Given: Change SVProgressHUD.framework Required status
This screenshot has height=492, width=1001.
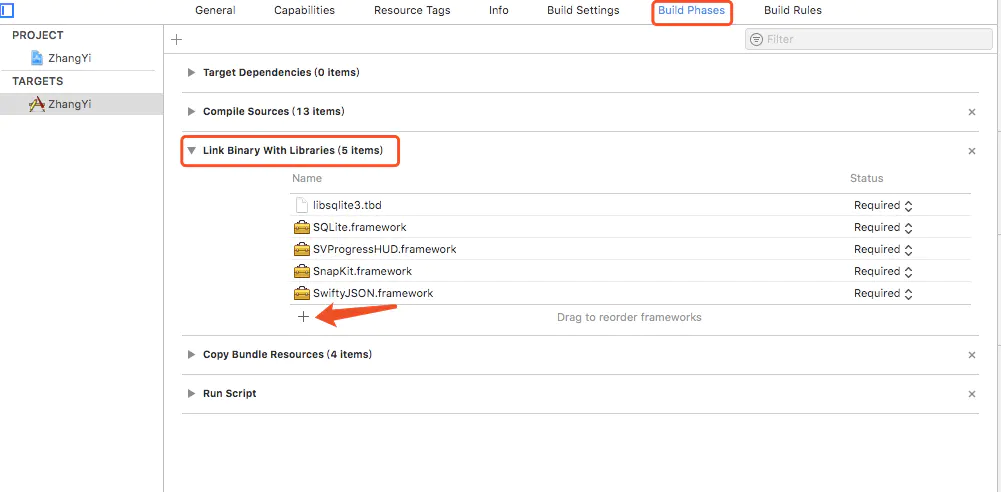Looking at the screenshot, I should 883,250.
